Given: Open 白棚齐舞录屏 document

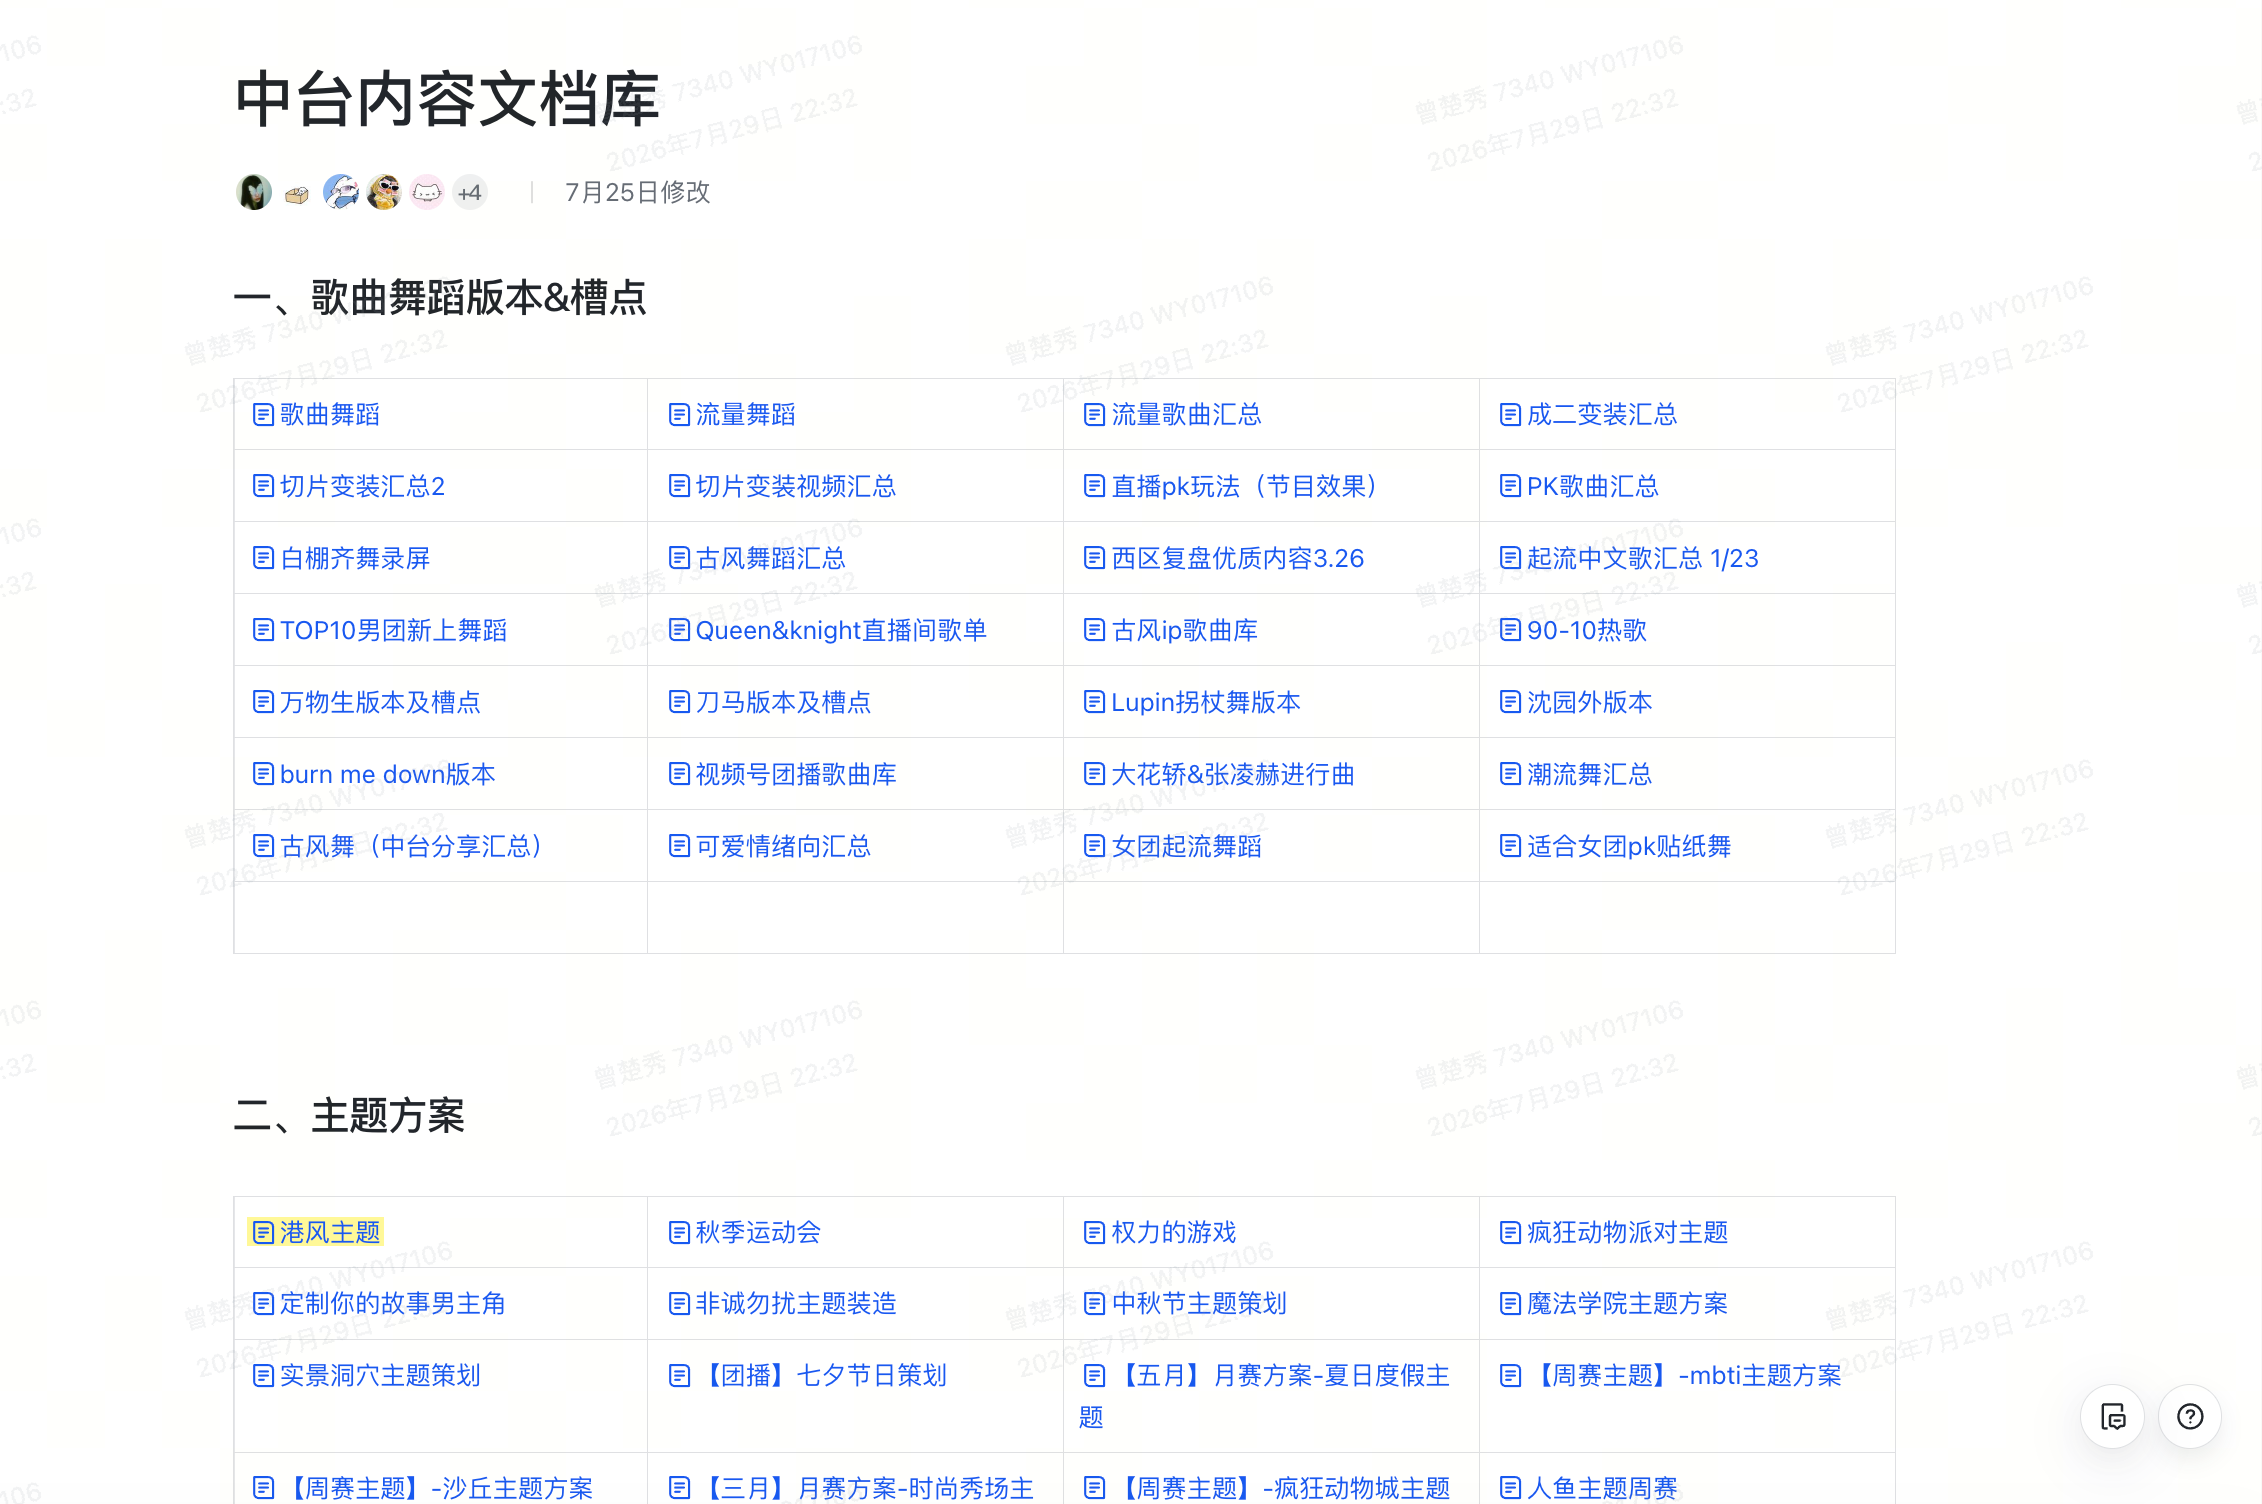Looking at the screenshot, I should 341,558.
